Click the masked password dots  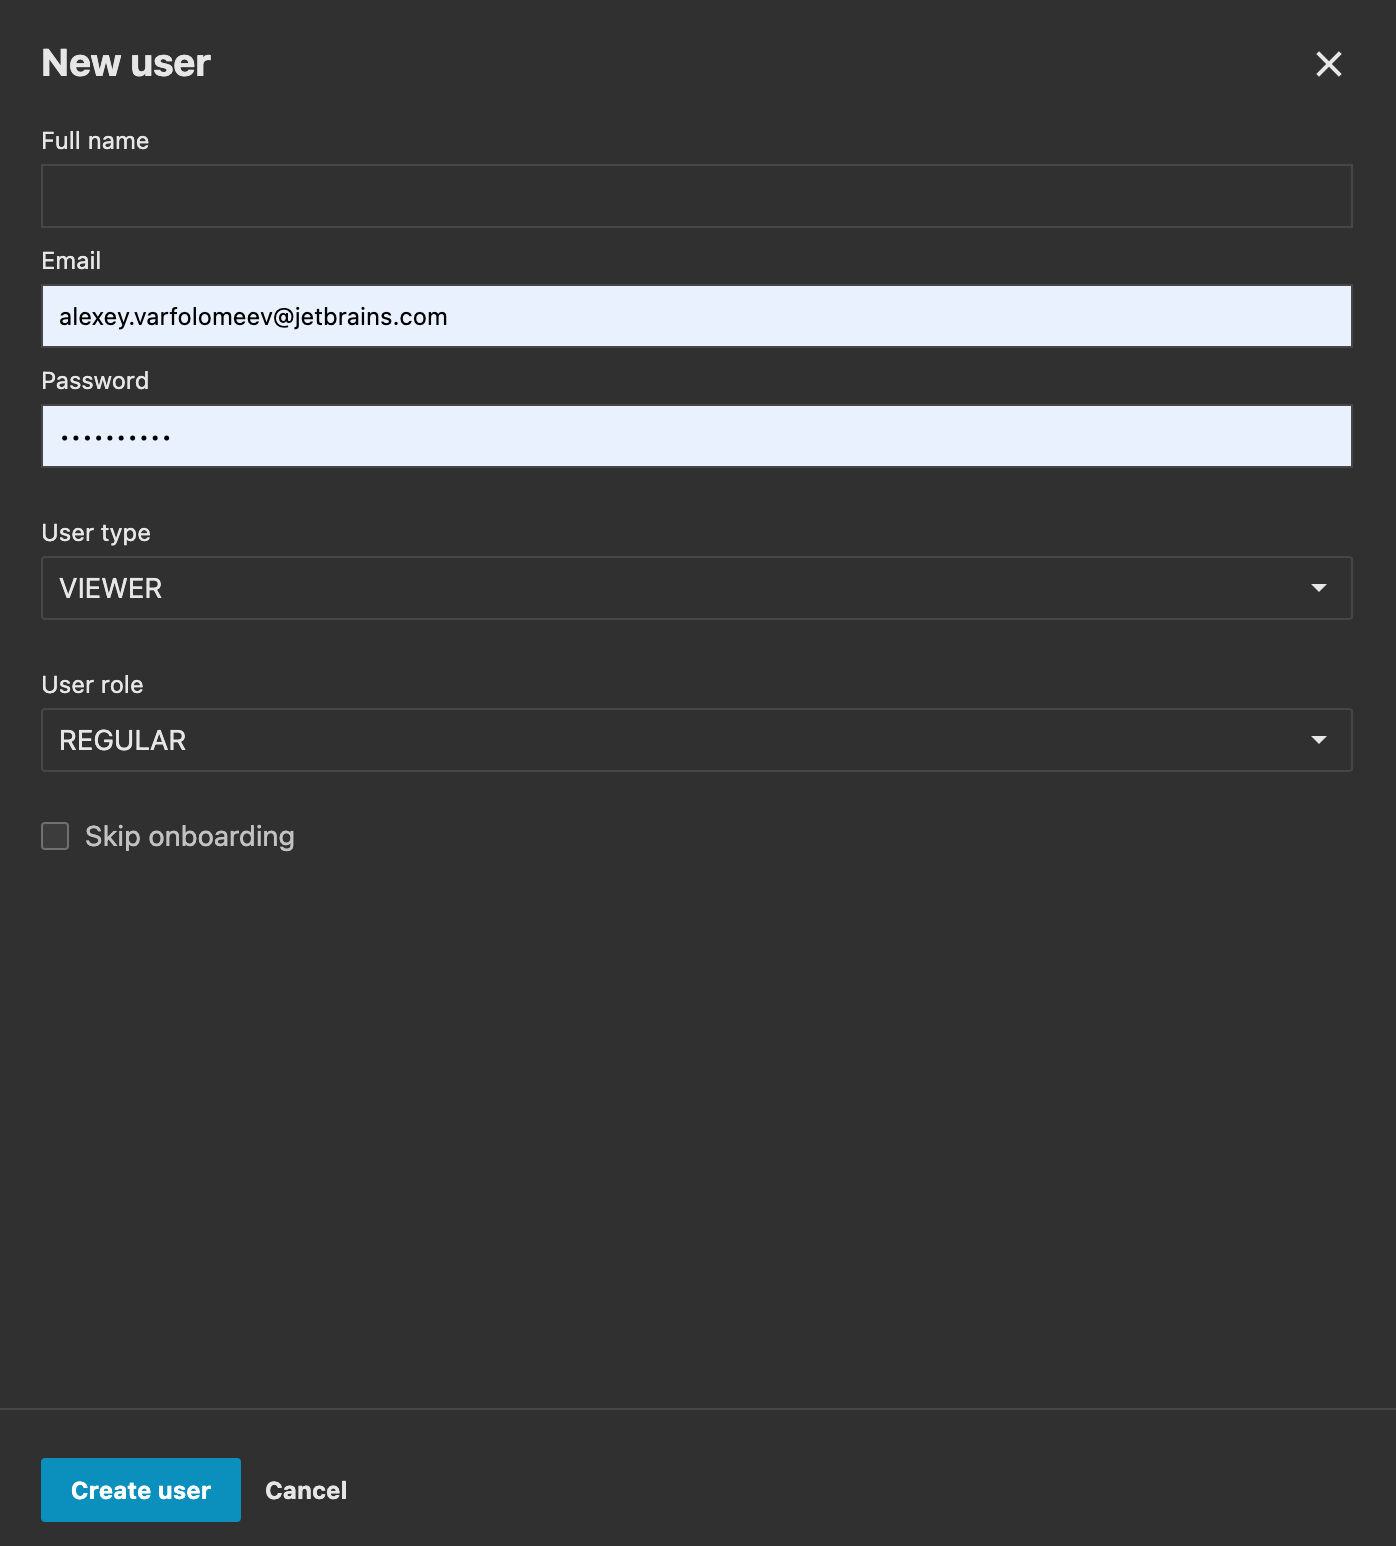[x=115, y=437]
